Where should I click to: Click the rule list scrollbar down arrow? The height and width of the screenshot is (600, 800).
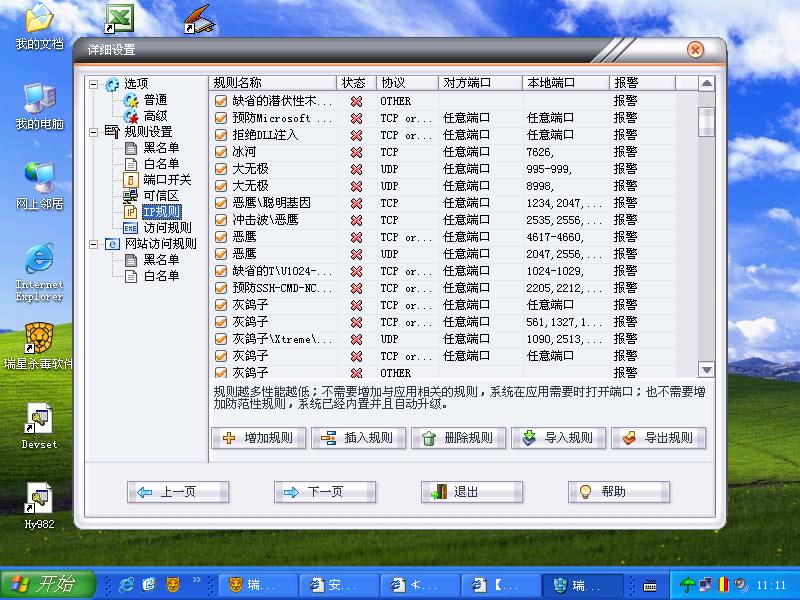tap(706, 369)
